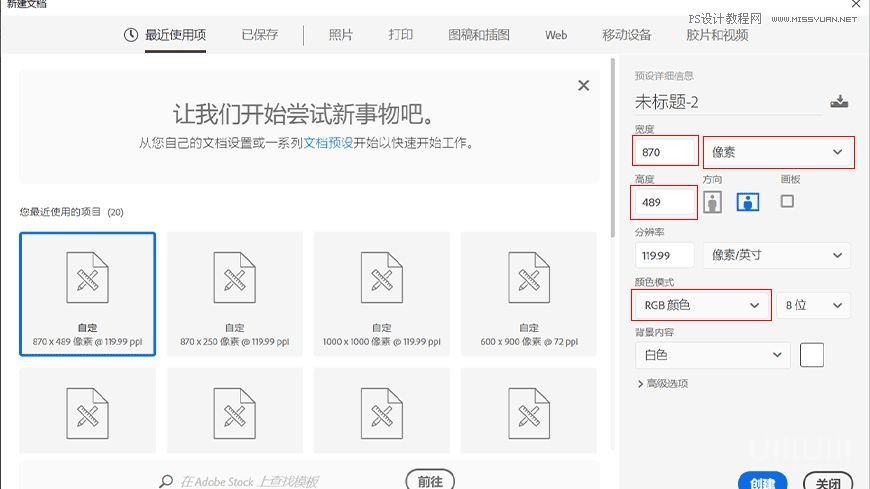Open the 8 位 bit depth dropdown
This screenshot has height=489, width=870.
814,305
